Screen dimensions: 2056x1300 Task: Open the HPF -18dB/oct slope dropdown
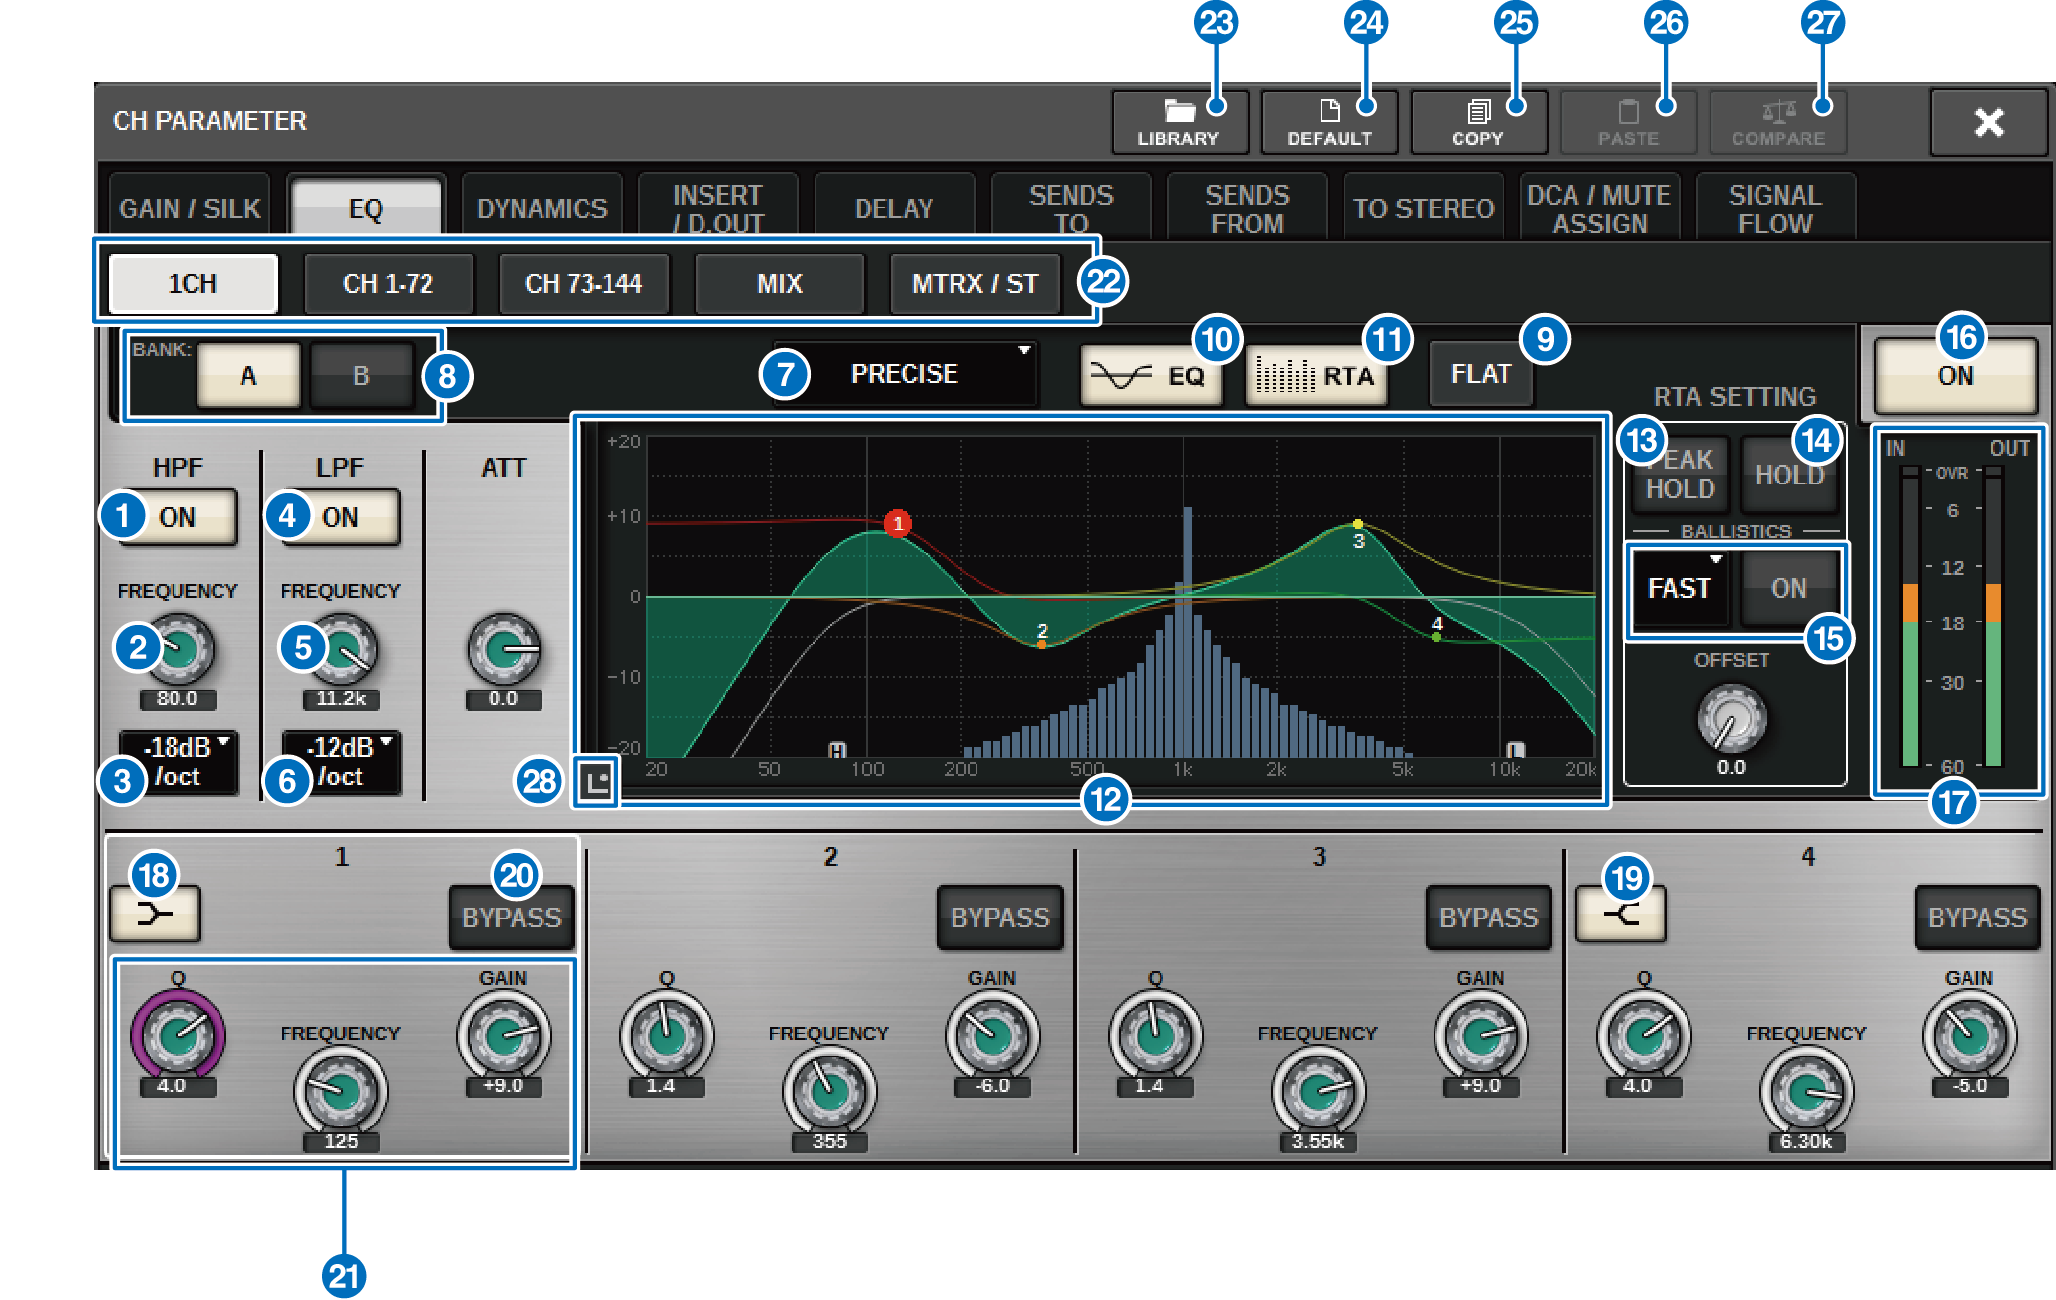point(178,762)
